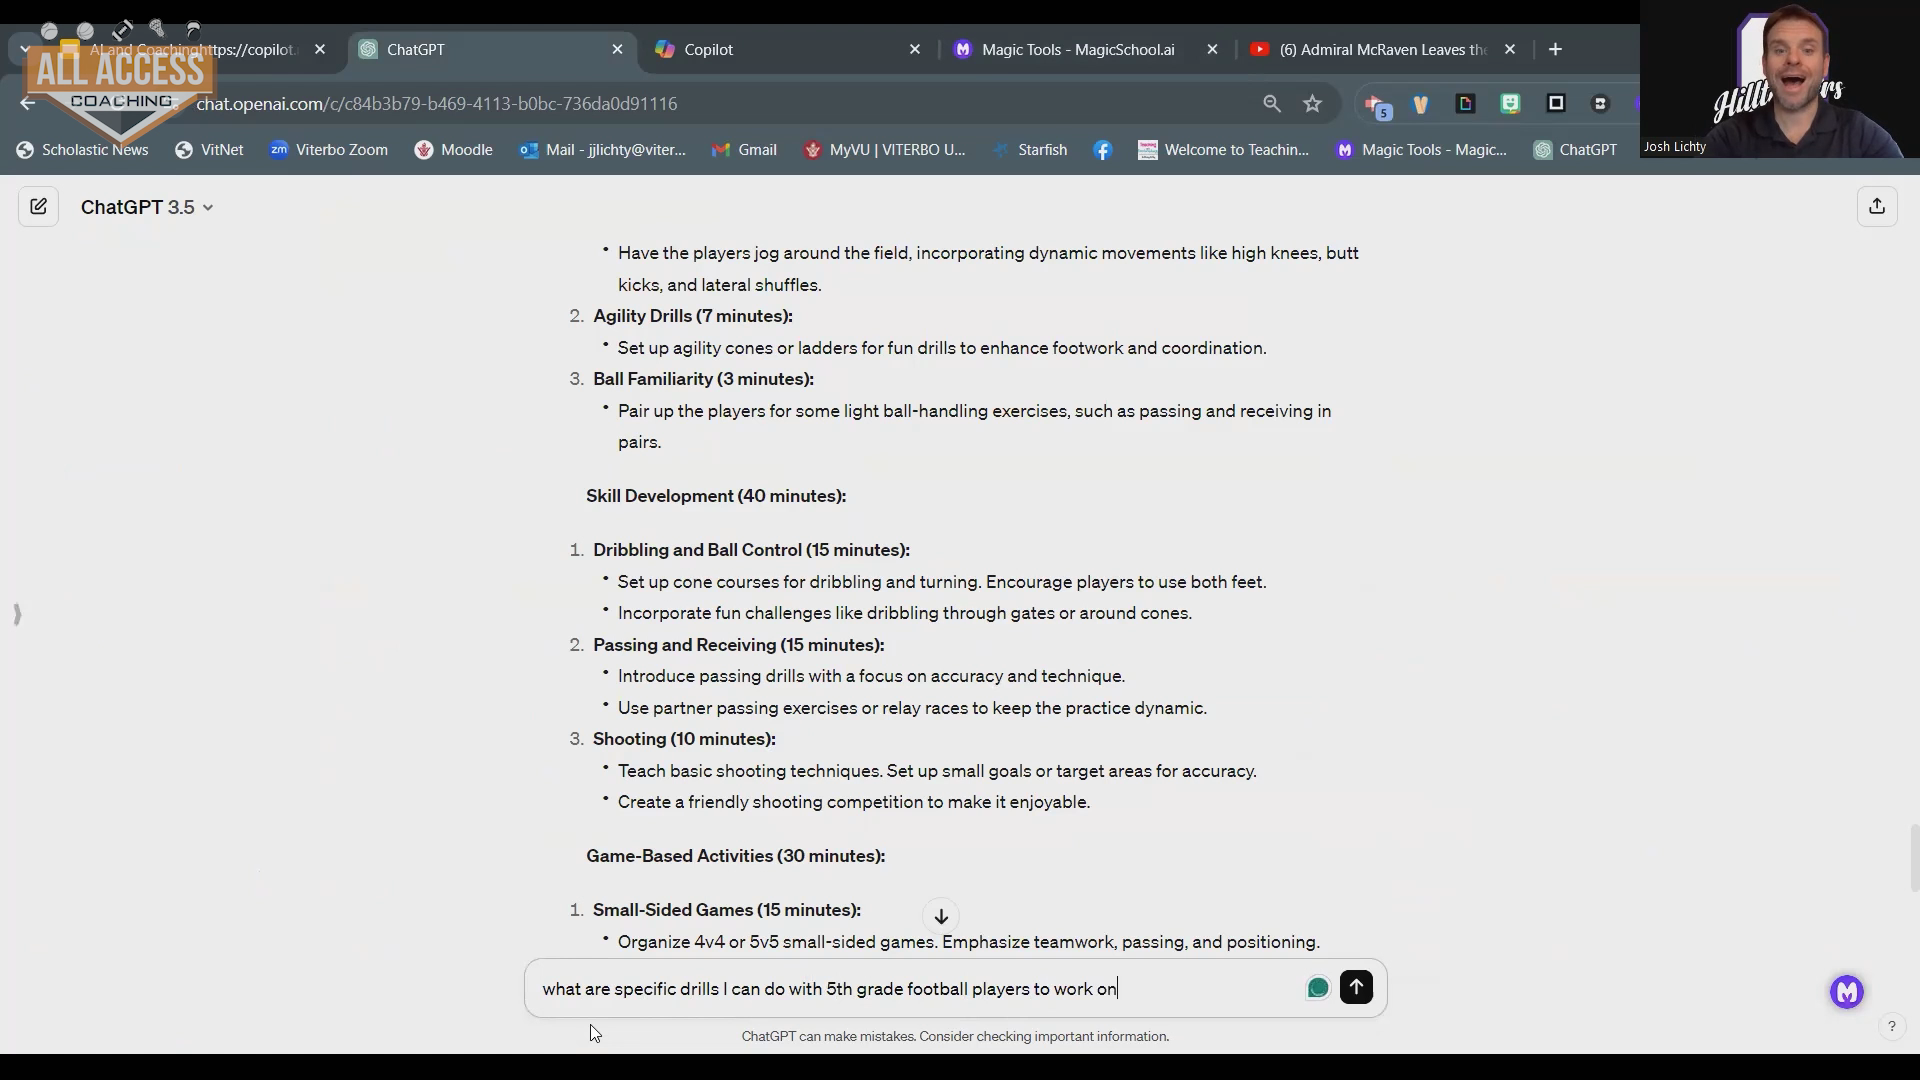
Task: Click the page vertical scrollbar thumb
Action: pyautogui.click(x=1913, y=858)
